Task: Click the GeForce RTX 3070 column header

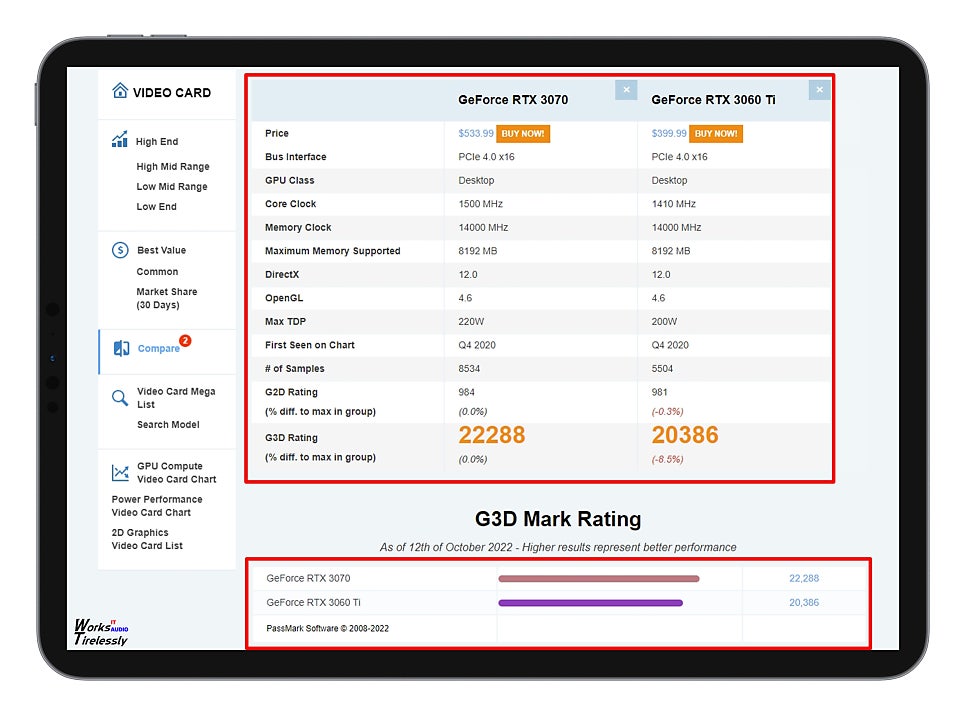Action: (513, 100)
